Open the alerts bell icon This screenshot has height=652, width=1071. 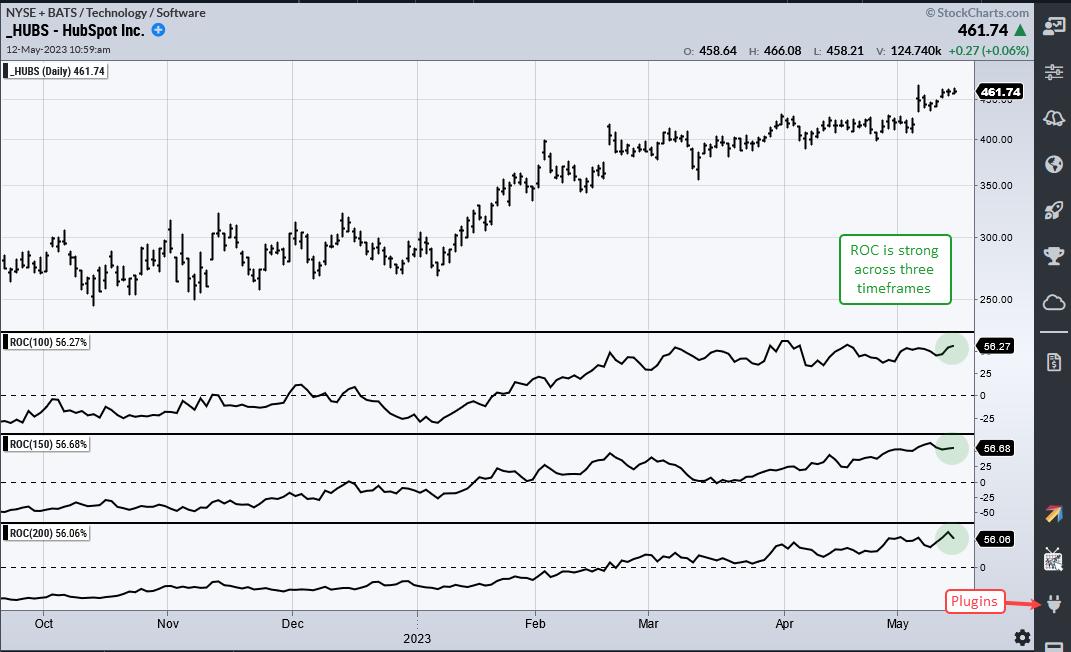coord(1053,118)
